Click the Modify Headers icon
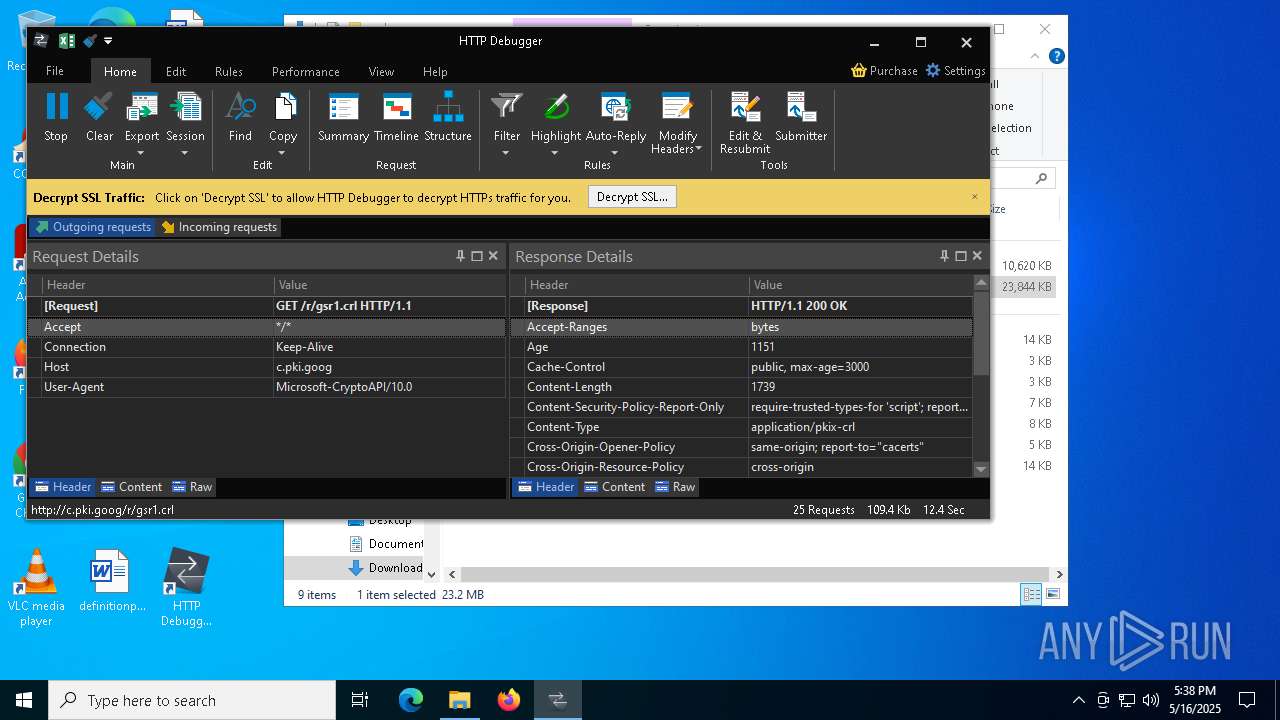 [677, 106]
